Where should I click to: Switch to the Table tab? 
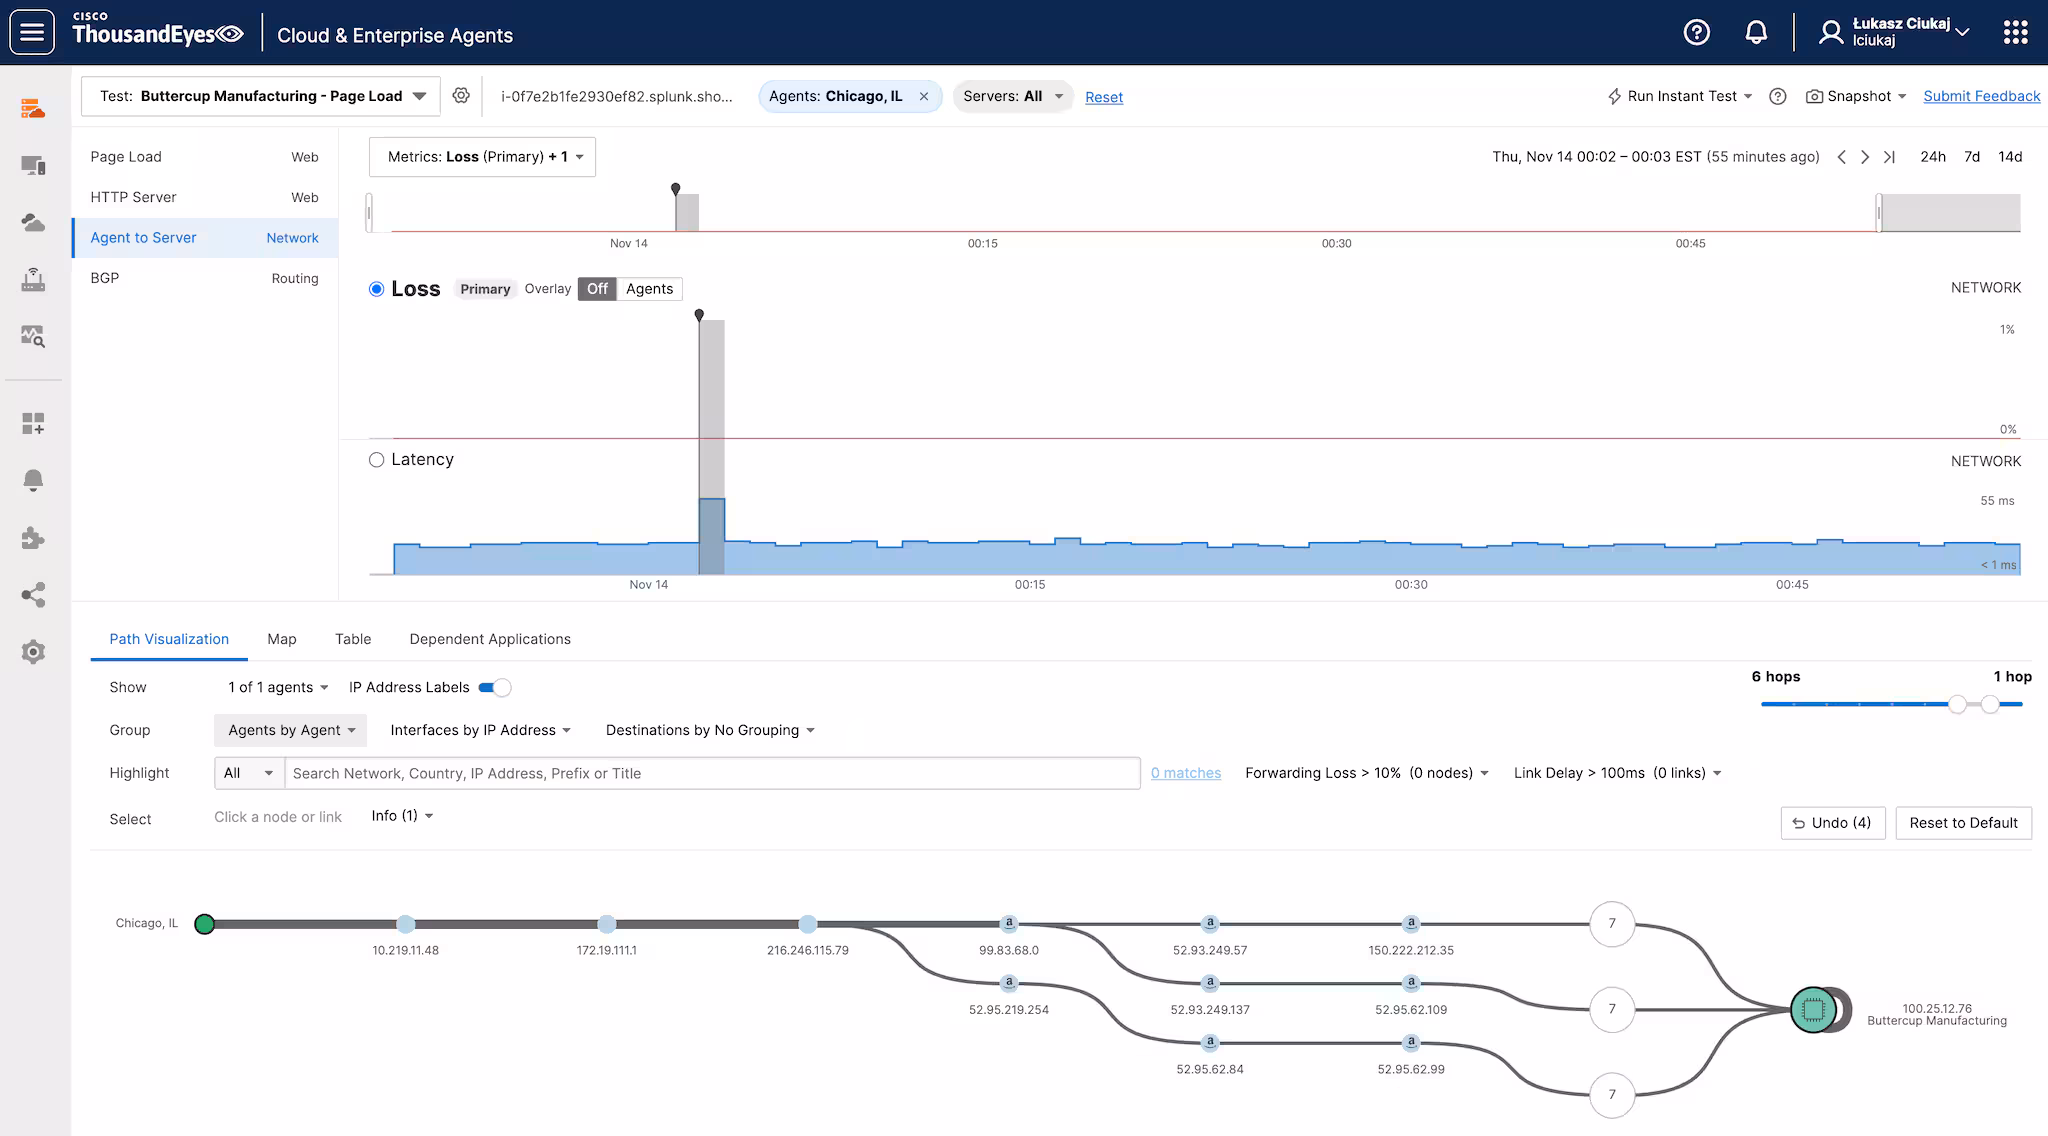(353, 639)
